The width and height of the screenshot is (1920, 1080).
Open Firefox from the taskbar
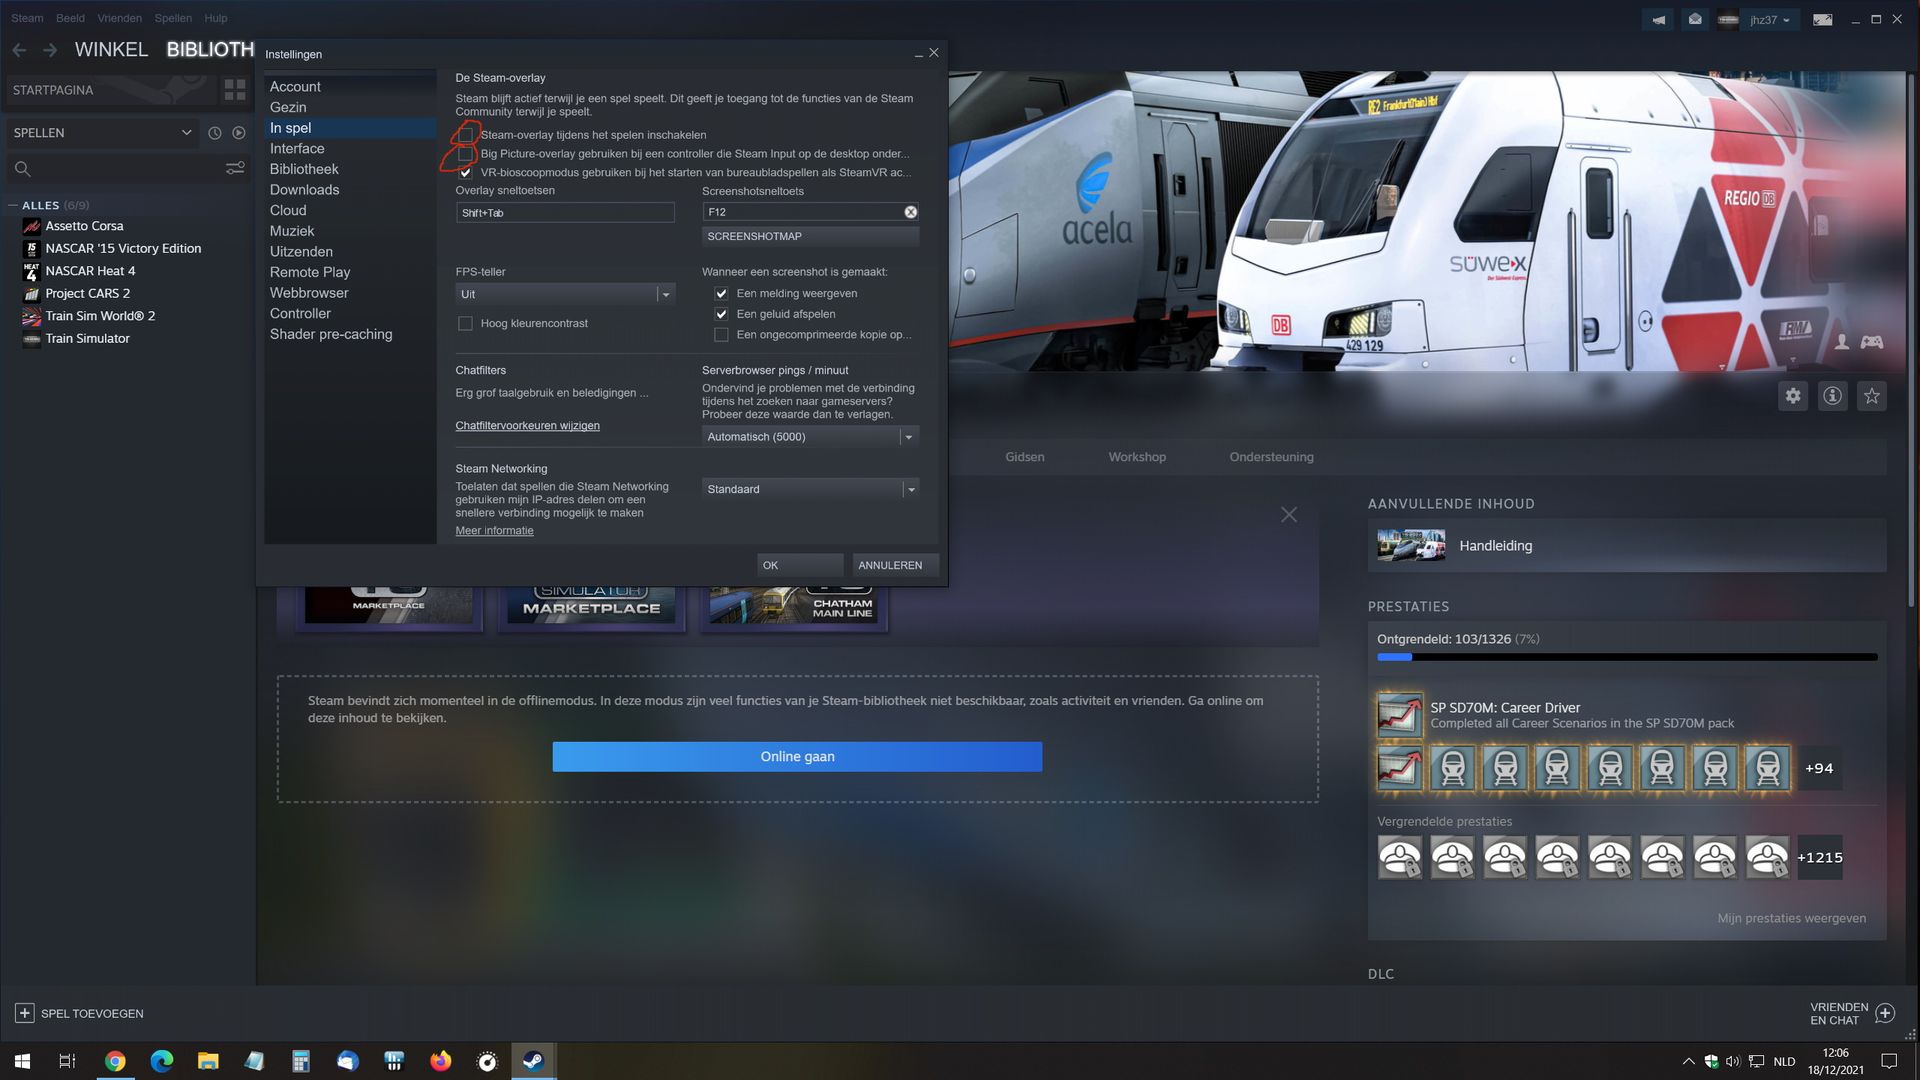(440, 1061)
